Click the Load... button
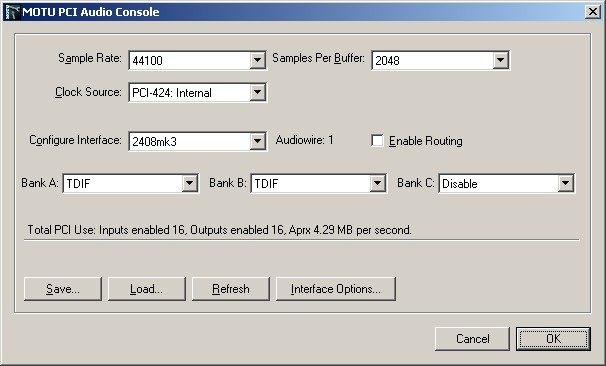This screenshot has width=606, height=366. click(x=146, y=289)
